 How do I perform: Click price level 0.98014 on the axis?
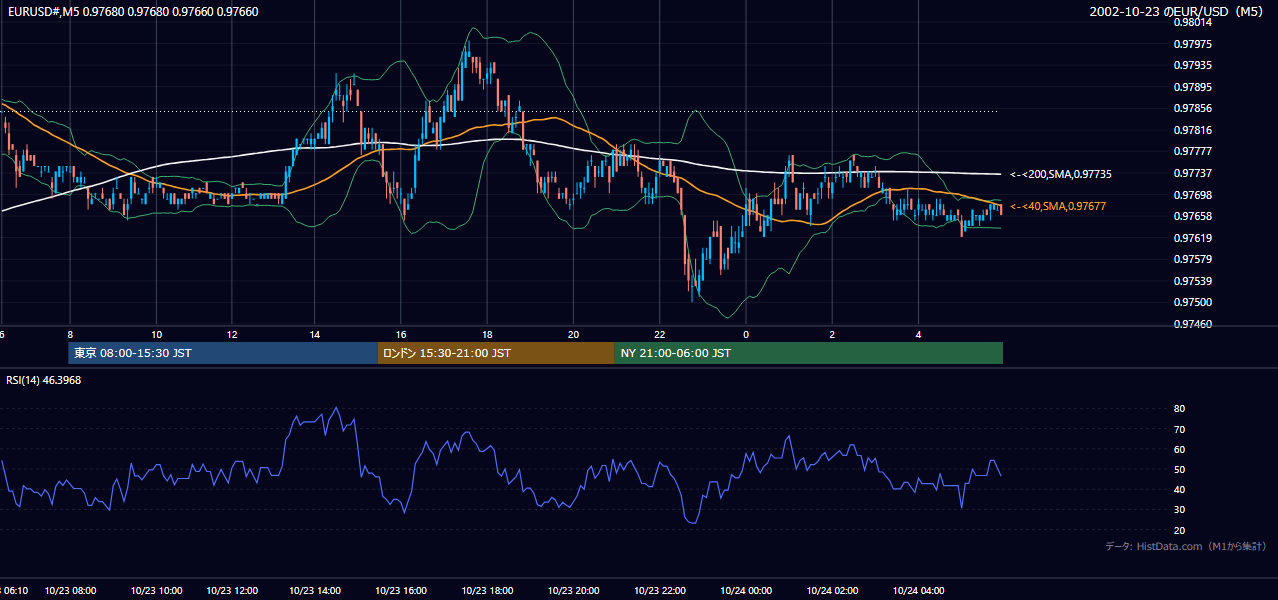(1193, 23)
